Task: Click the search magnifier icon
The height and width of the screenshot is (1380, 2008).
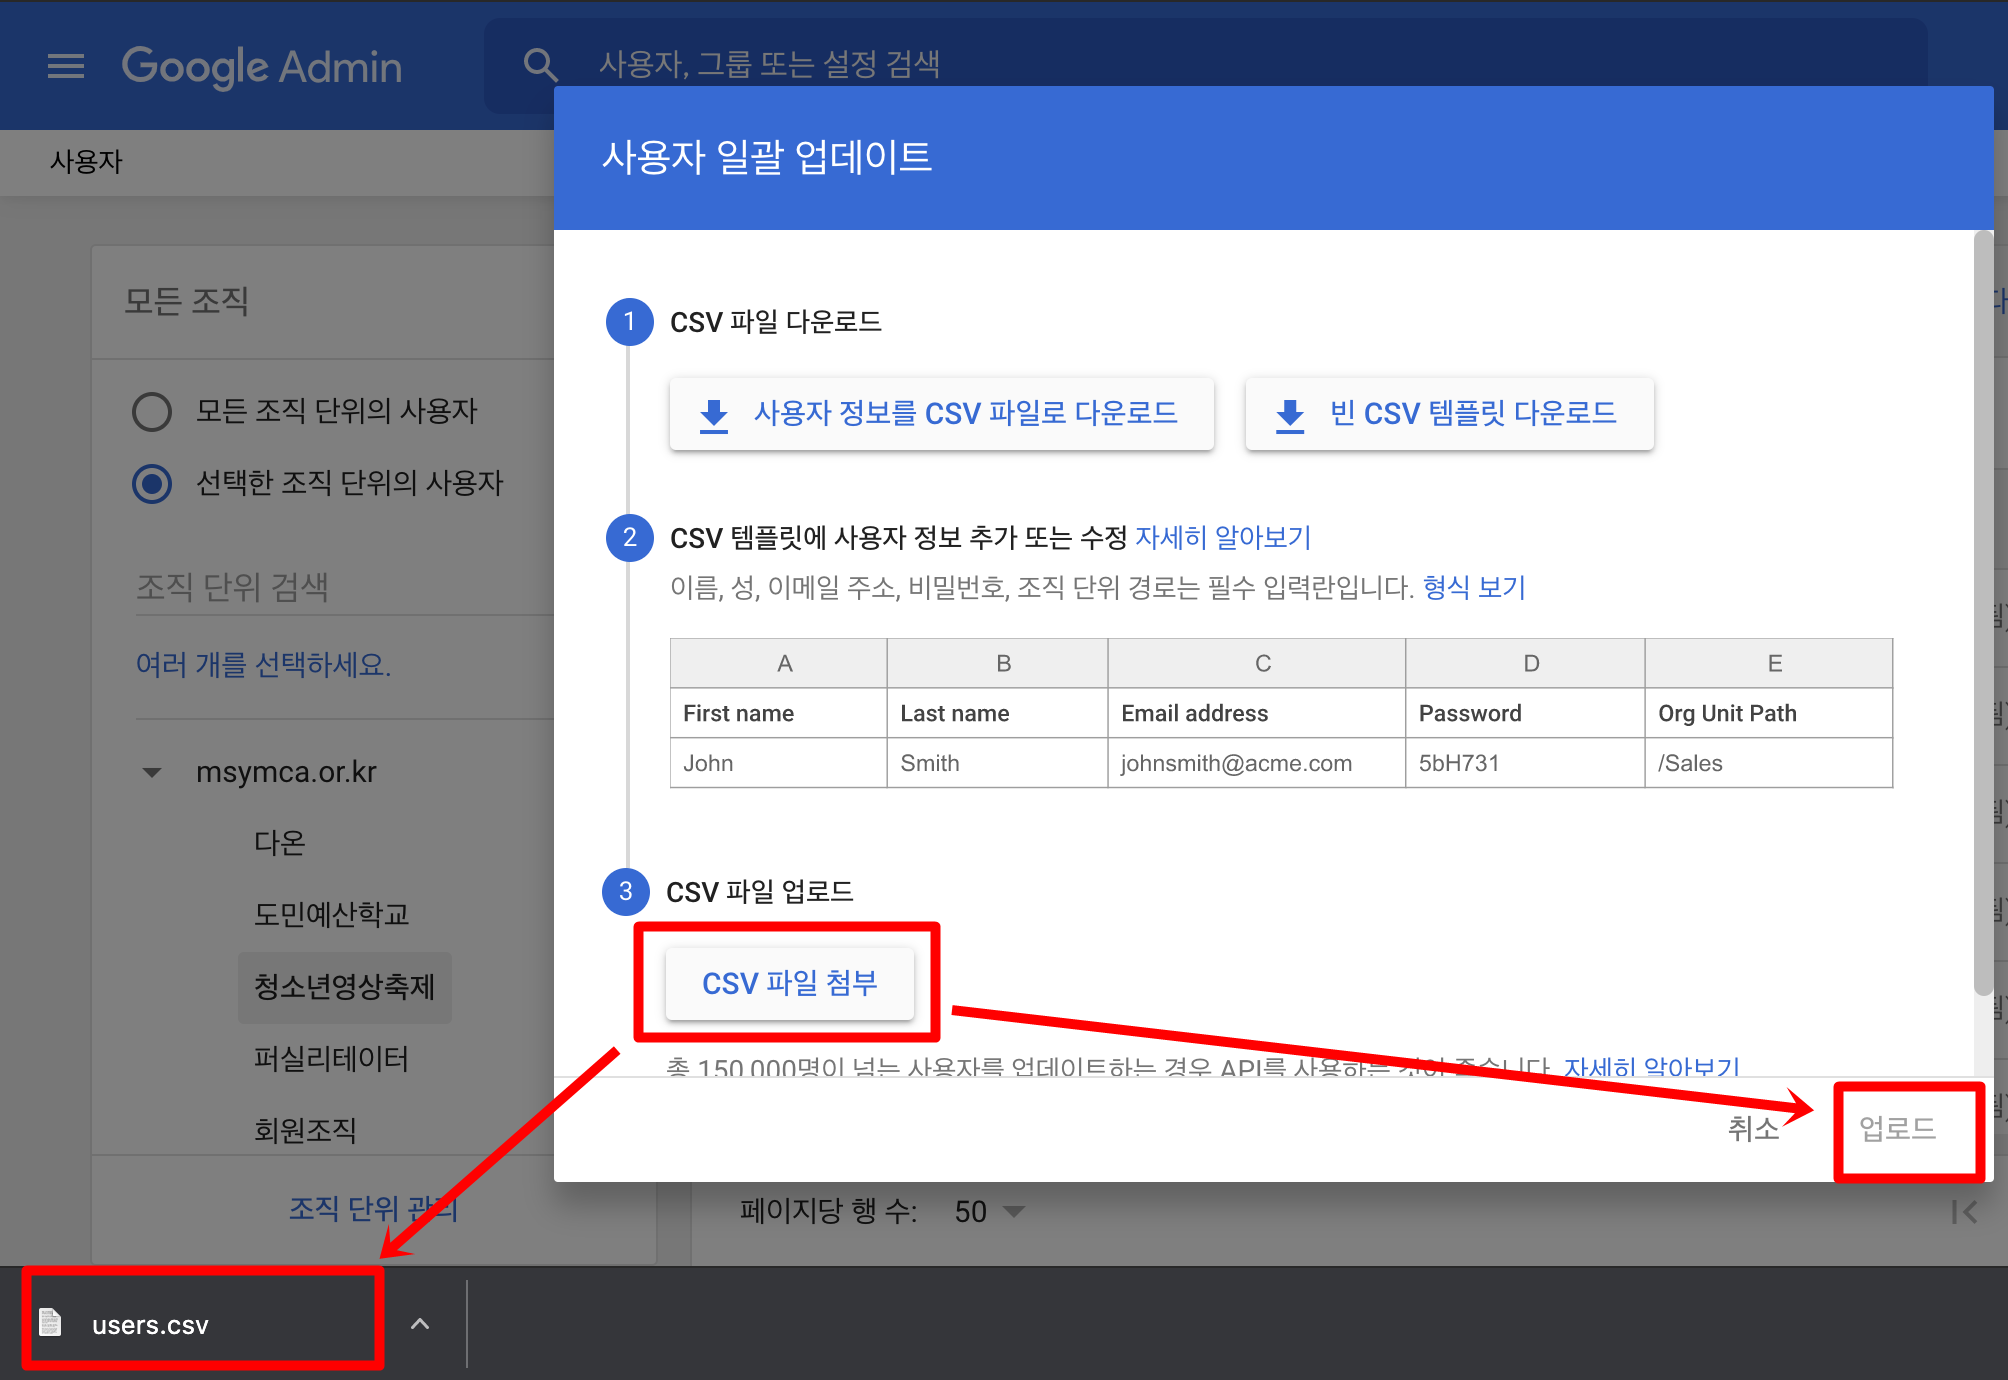Action: (540, 65)
